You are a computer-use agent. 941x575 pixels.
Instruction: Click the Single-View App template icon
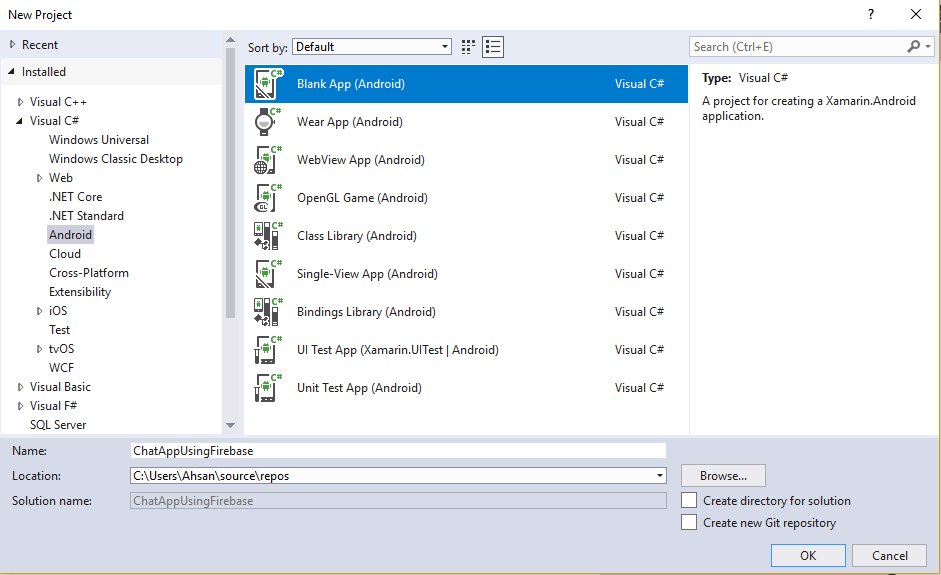click(268, 274)
